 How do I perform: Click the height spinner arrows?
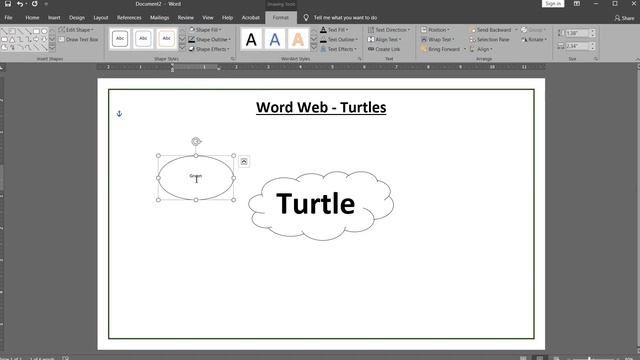pyautogui.click(x=593, y=33)
